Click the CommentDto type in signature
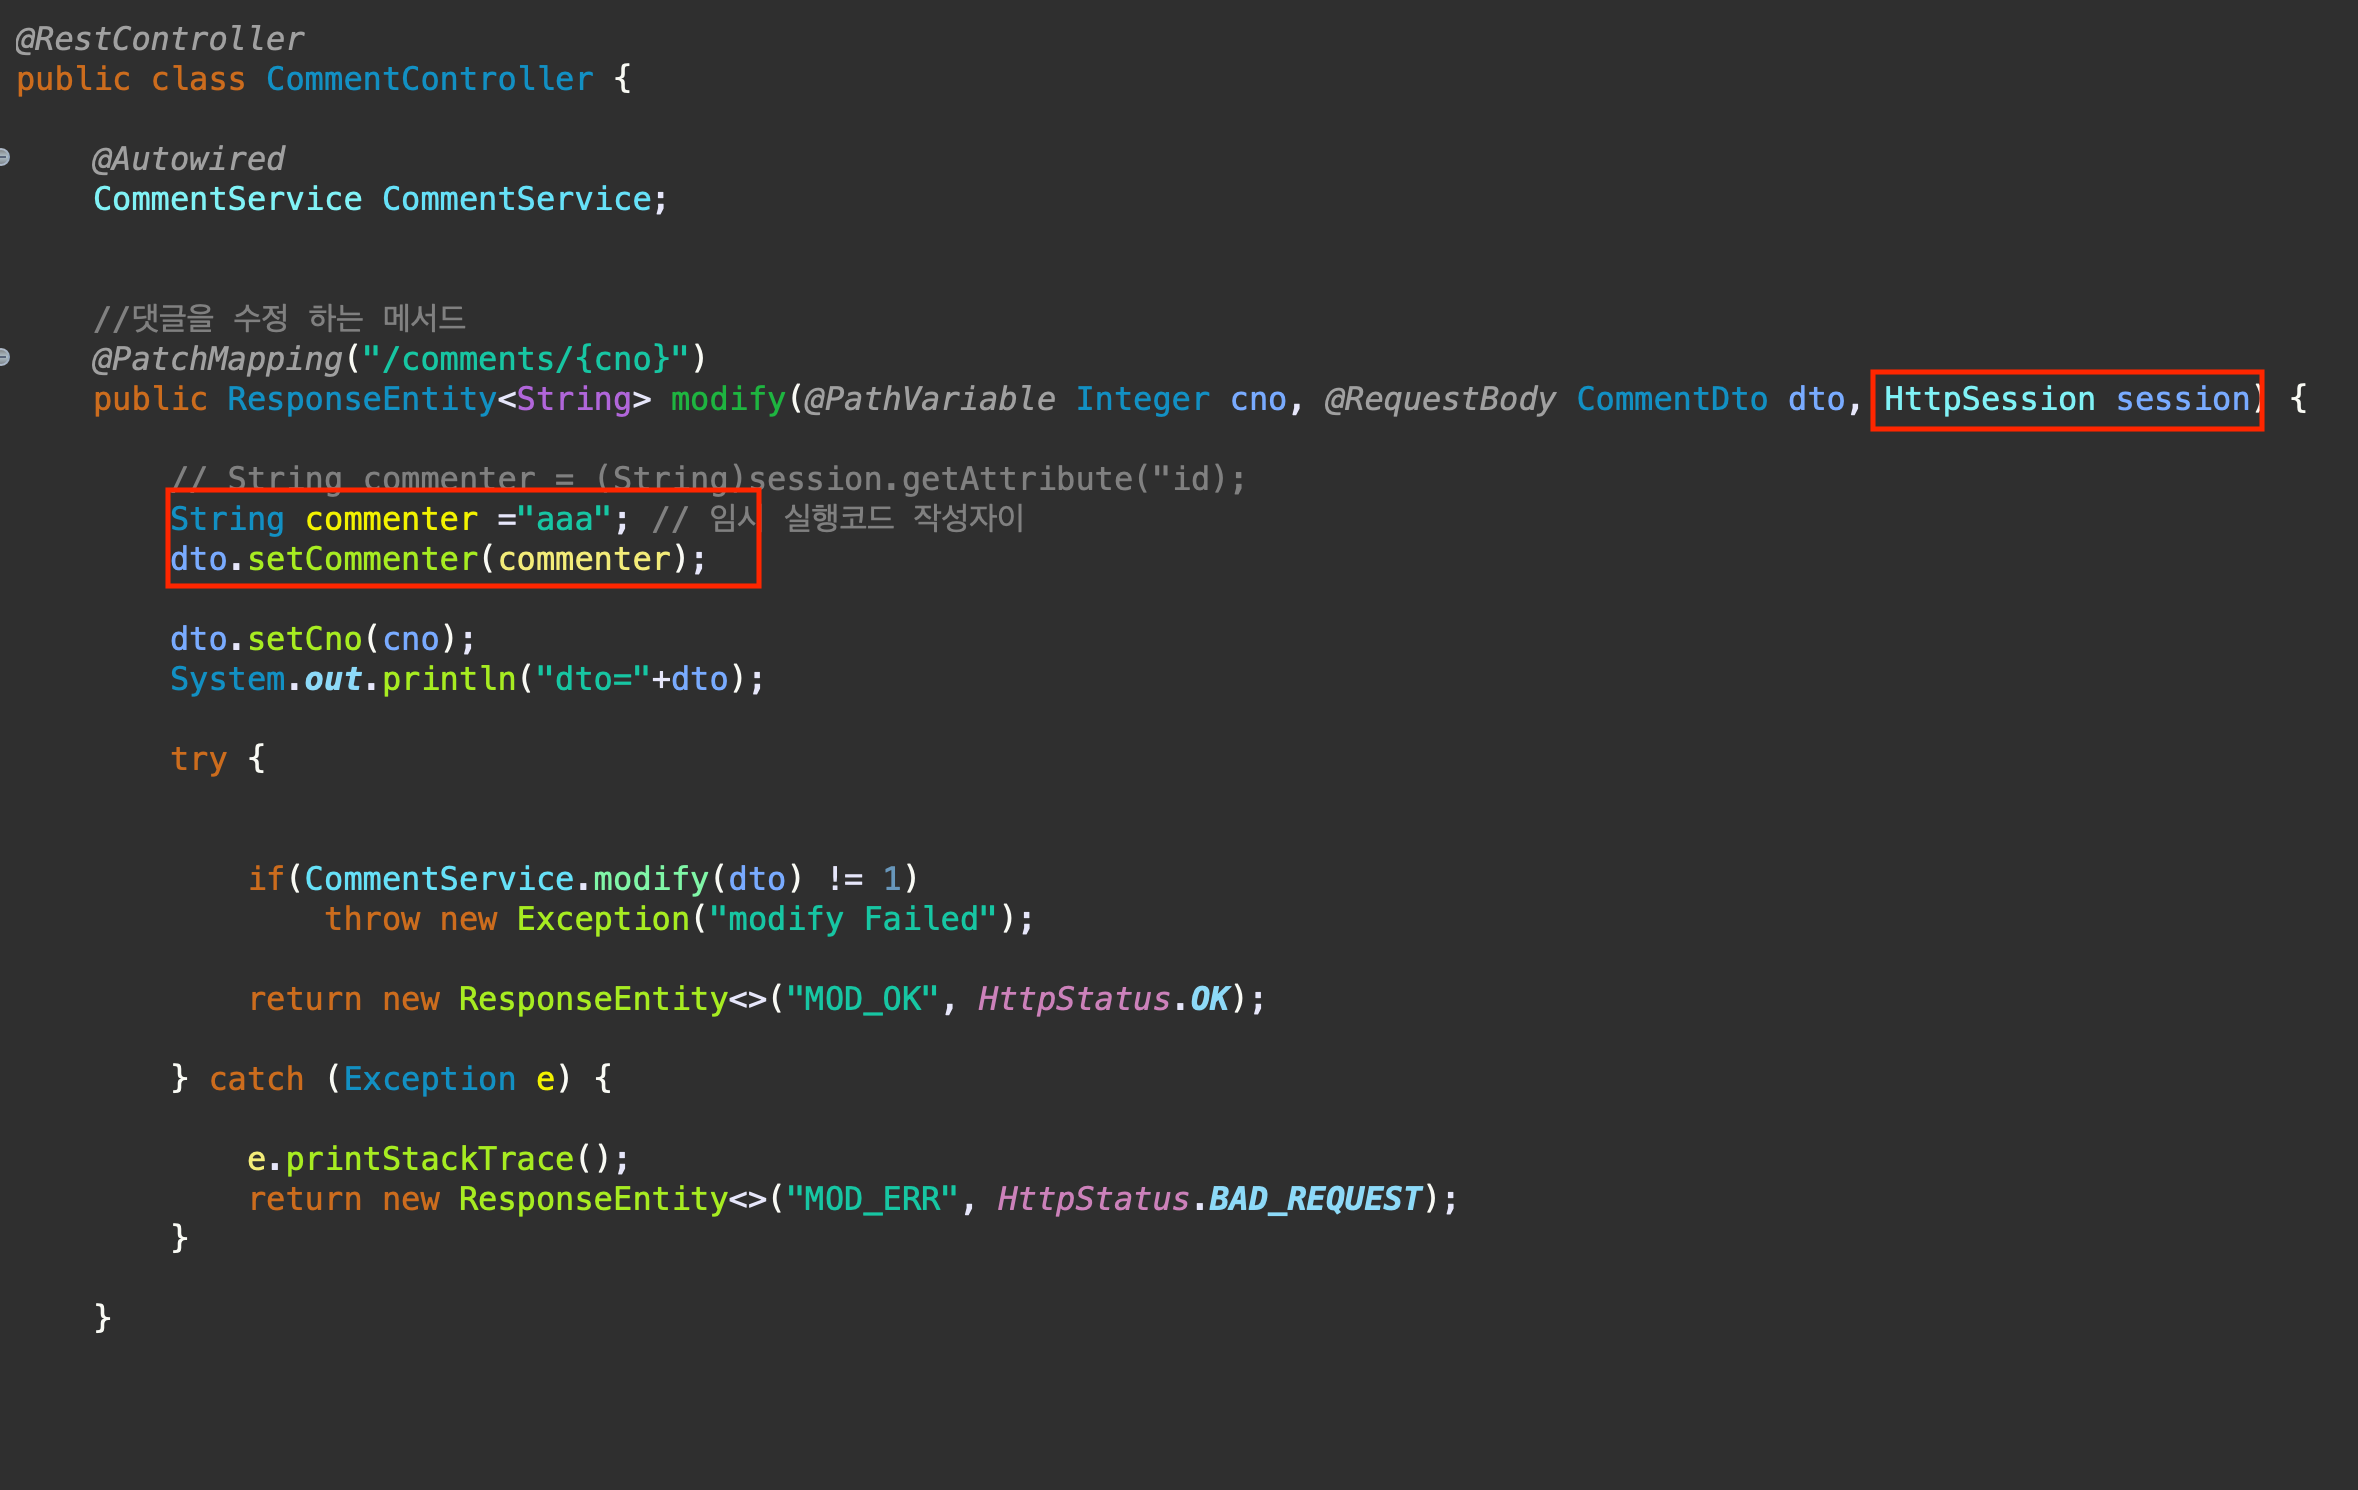Screen dimensions: 2358x1490 (x=1671, y=399)
